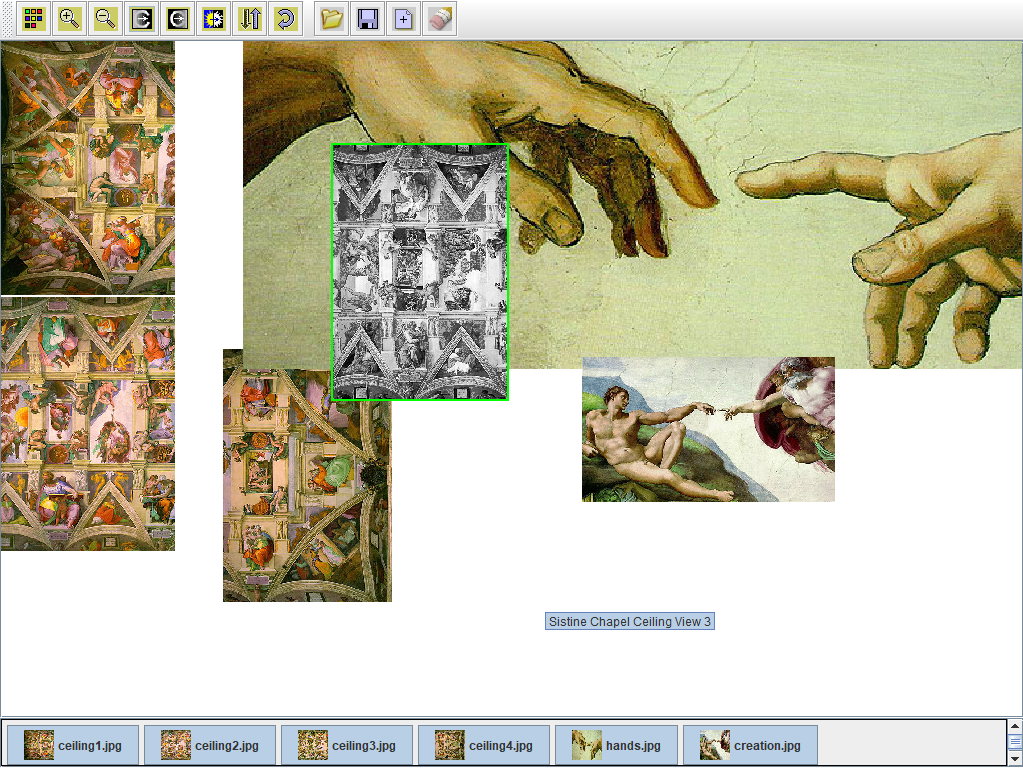Select the ceiling3.jpg tab

pos(347,745)
